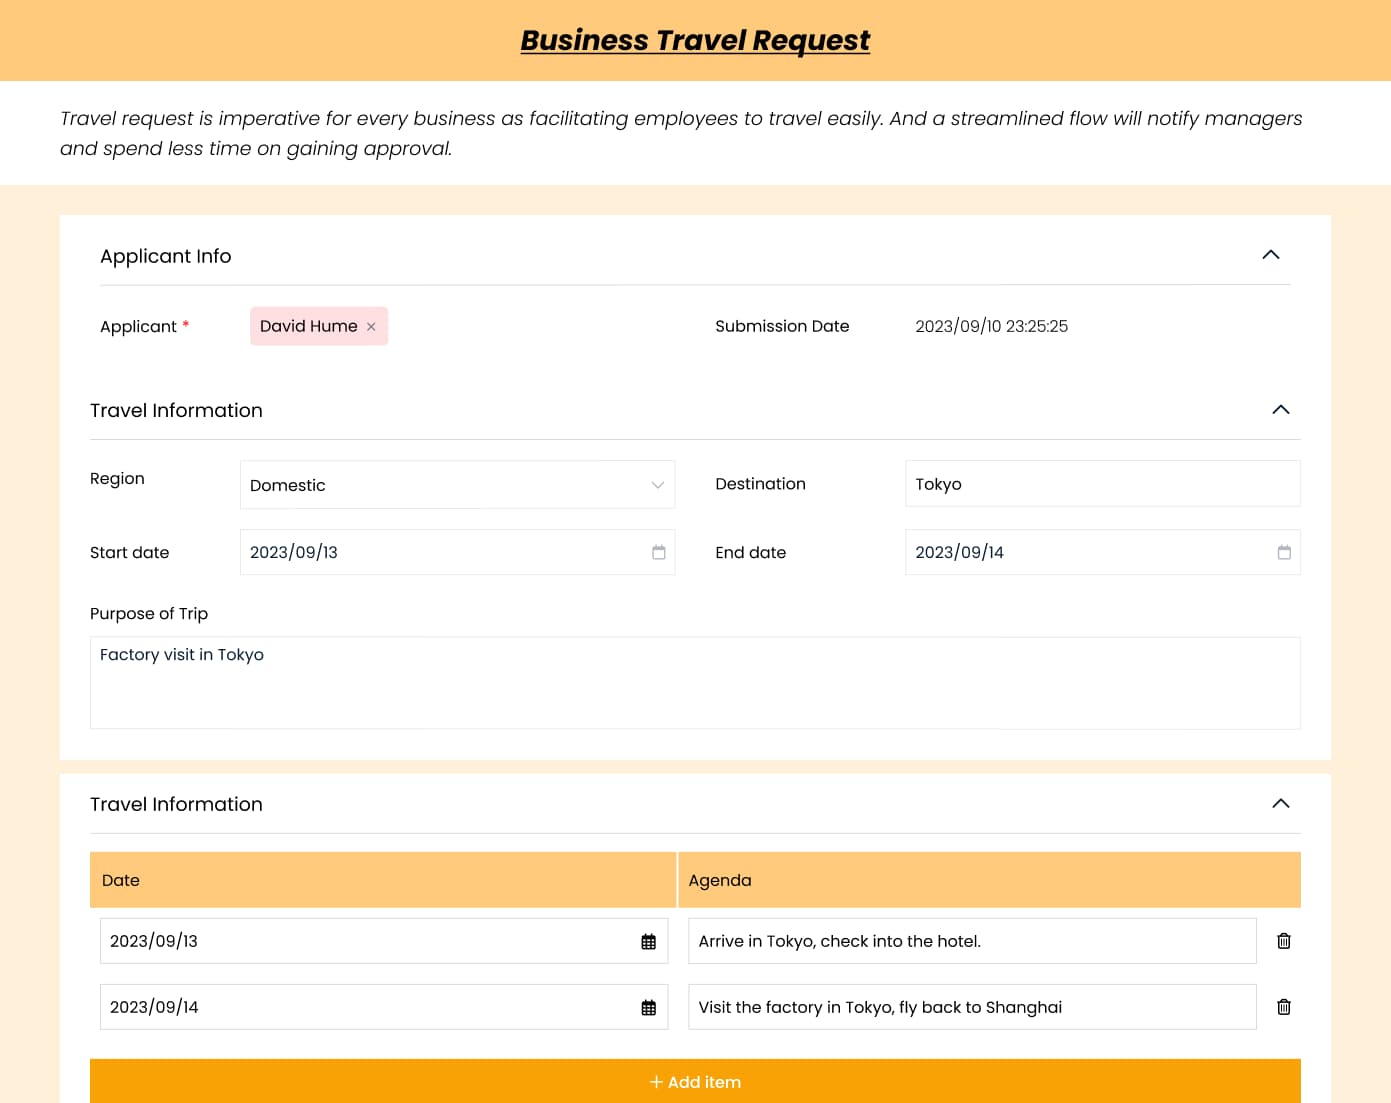Remove David Hume applicant tag

[x=371, y=327]
